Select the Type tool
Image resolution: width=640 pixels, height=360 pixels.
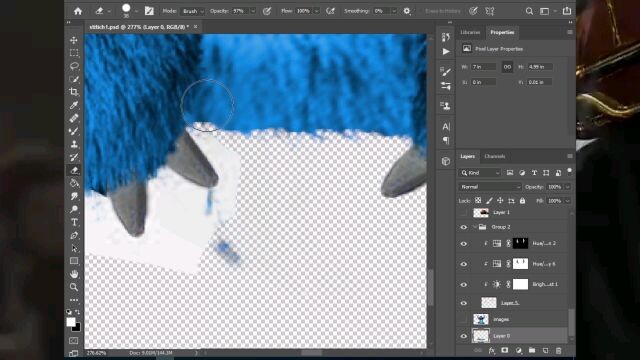pos(74,222)
